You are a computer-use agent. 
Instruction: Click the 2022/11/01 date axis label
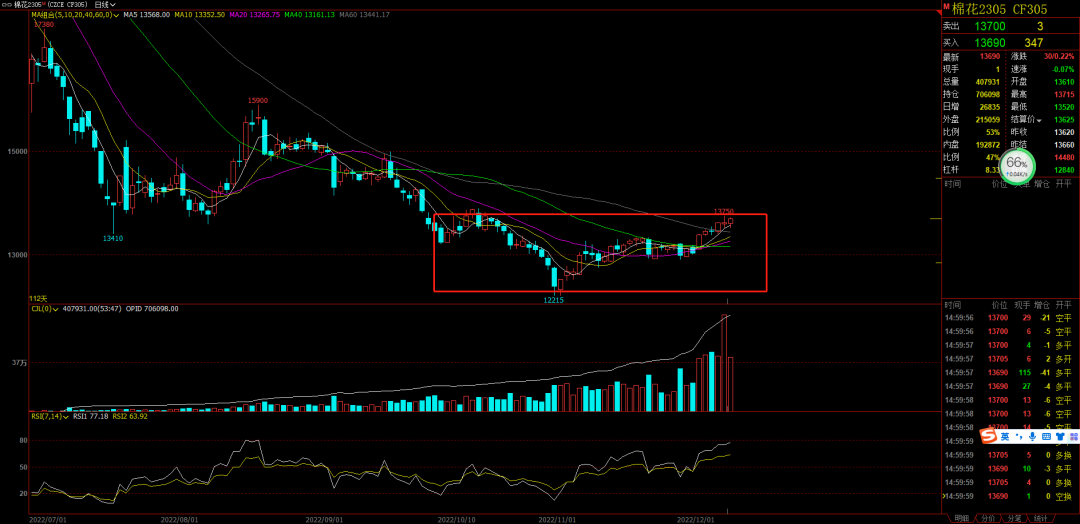pos(556,518)
